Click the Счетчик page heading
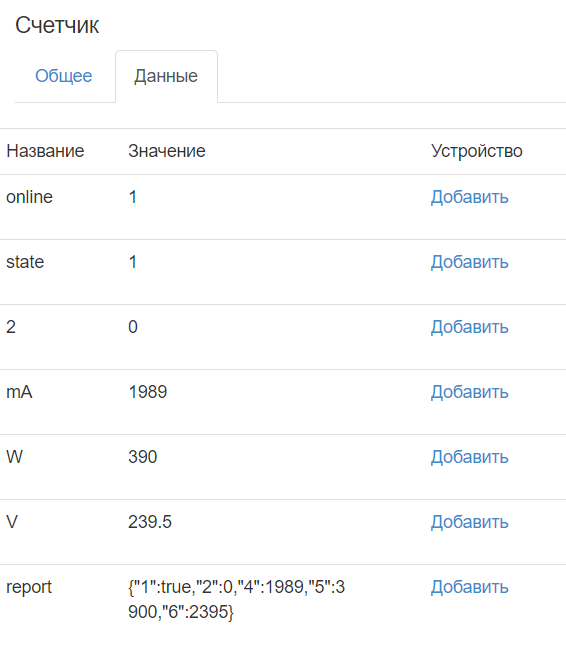Image resolution: width=566 pixels, height=665 pixels. click(x=57, y=25)
